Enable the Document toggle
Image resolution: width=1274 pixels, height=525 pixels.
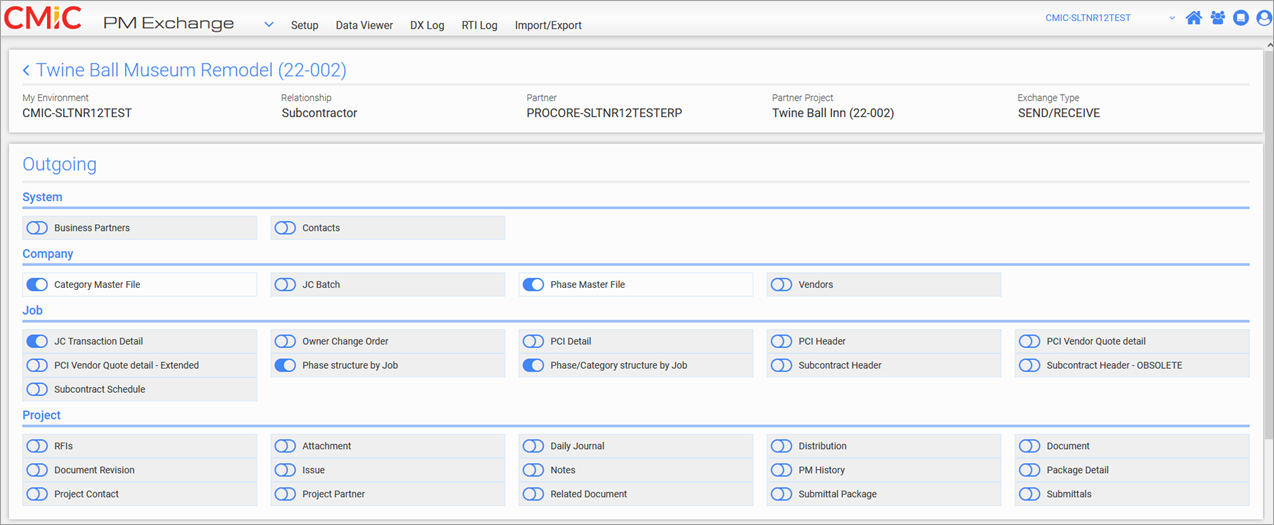1029,446
